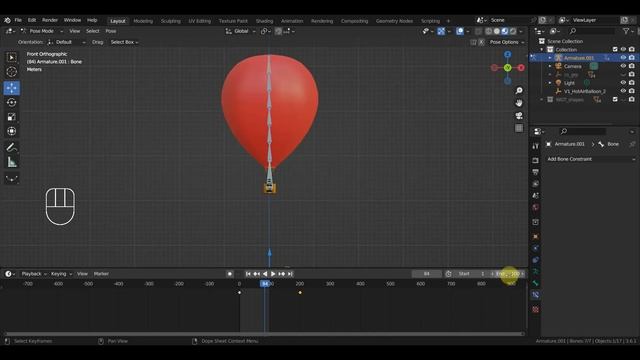Screen dimensions: 640x360
Task: Select the Move tool
Action: click(x=11, y=88)
